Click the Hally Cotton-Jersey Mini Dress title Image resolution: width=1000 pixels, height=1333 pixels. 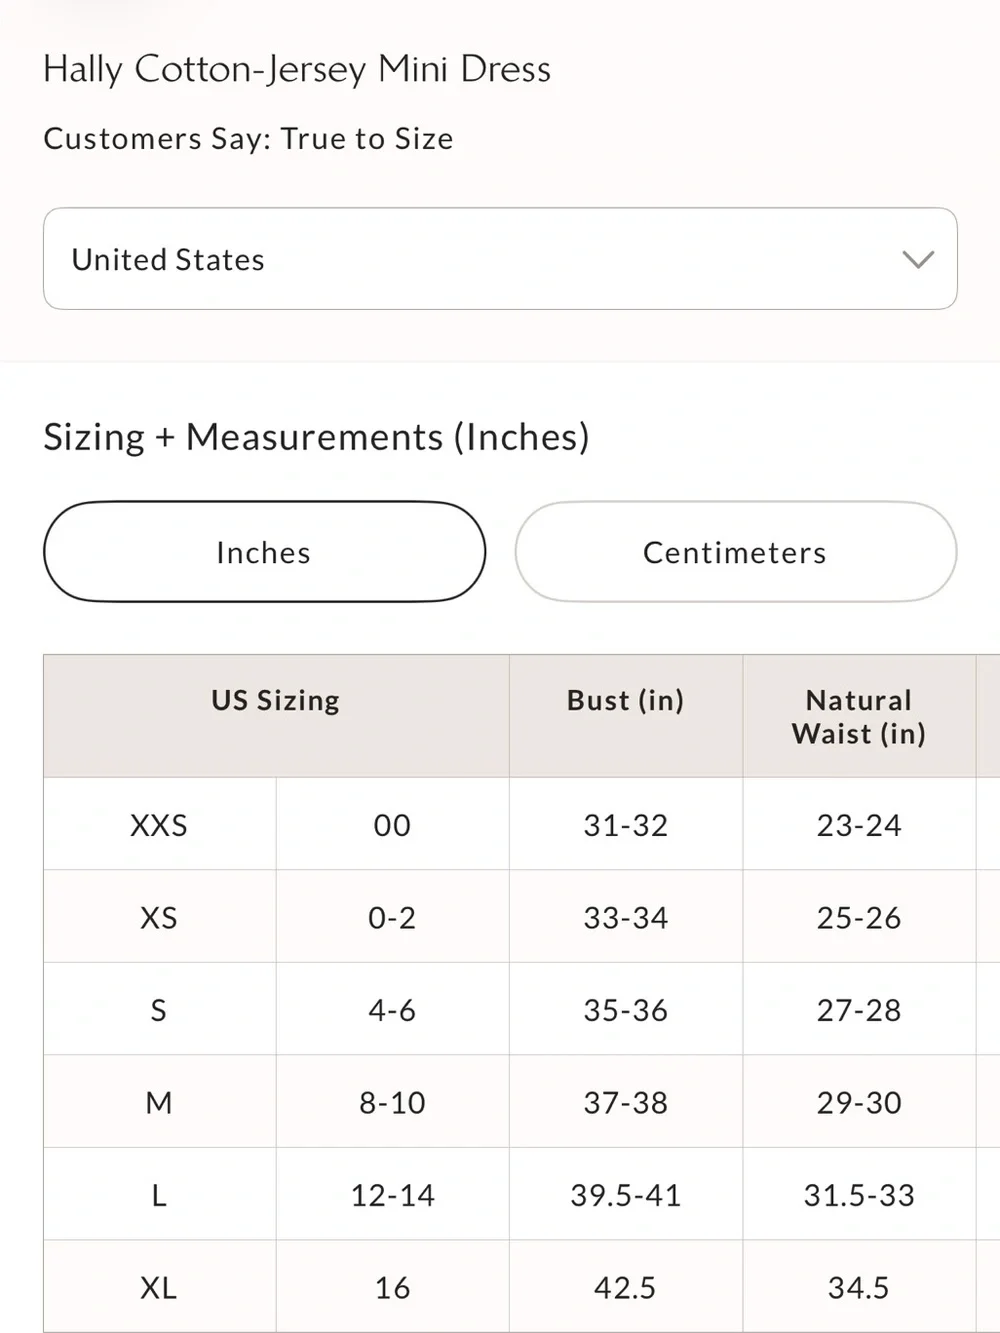tap(297, 69)
